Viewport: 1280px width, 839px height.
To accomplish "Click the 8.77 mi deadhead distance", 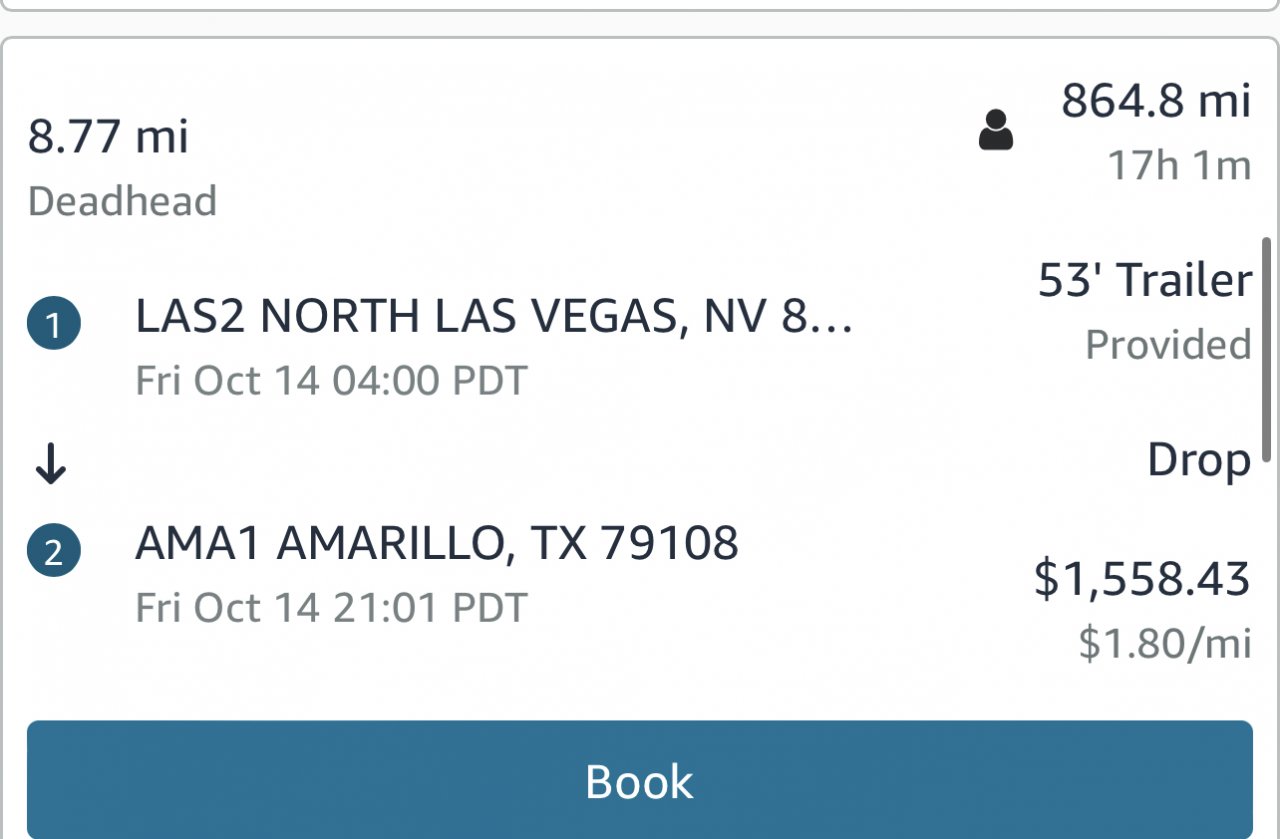I will [x=108, y=136].
